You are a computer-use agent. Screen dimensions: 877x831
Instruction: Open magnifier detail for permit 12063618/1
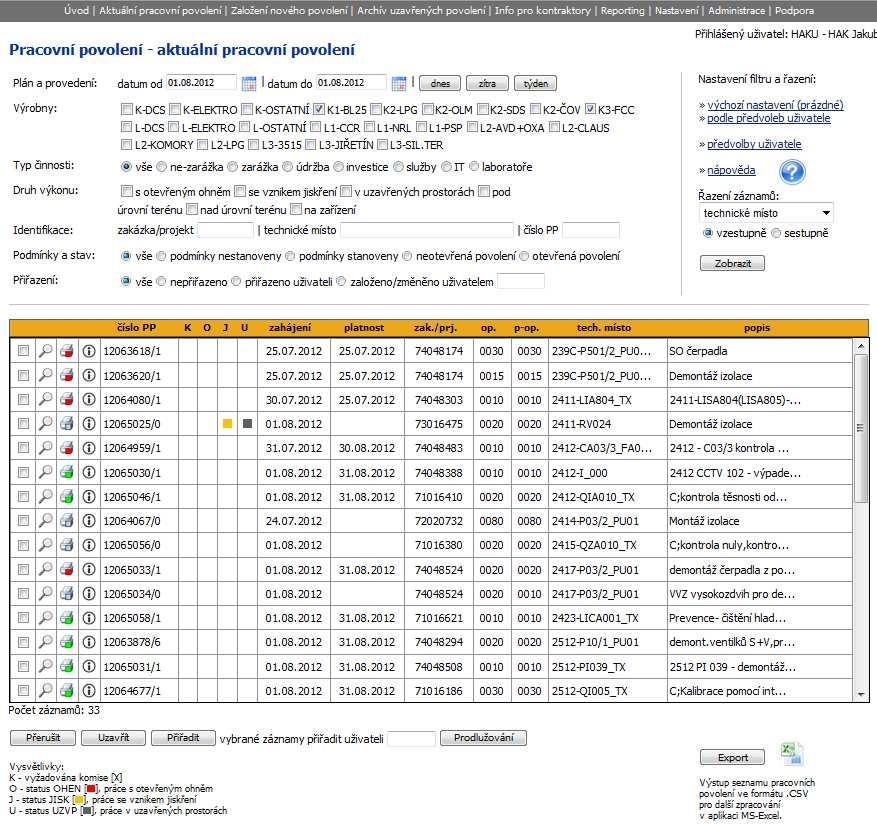coord(45,351)
